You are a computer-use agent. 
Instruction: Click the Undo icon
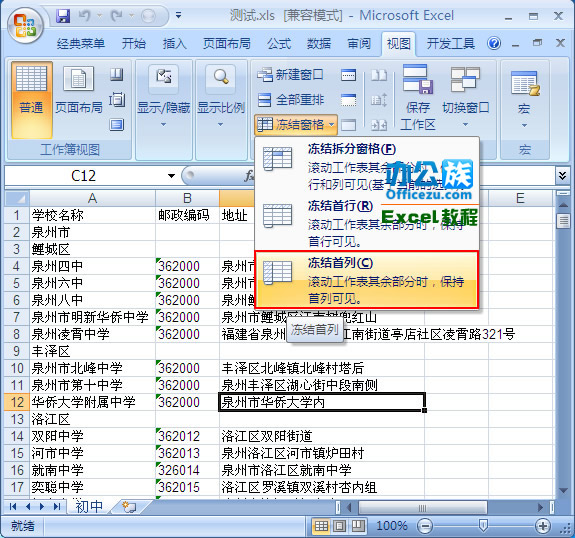[85, 15]
